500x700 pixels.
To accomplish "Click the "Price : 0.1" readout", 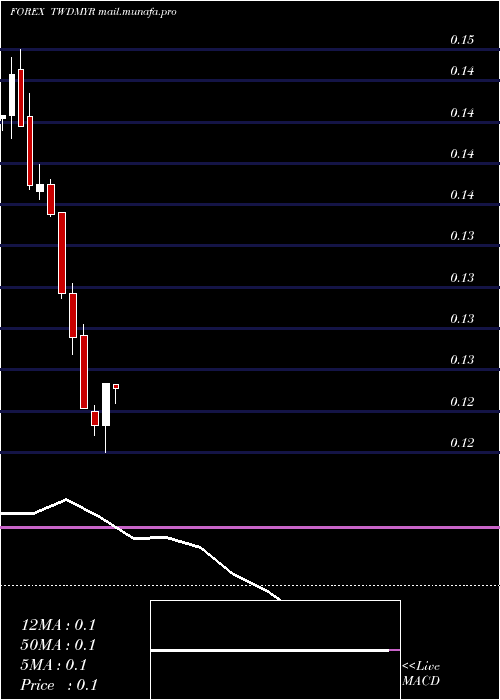I will coord(59,685).
